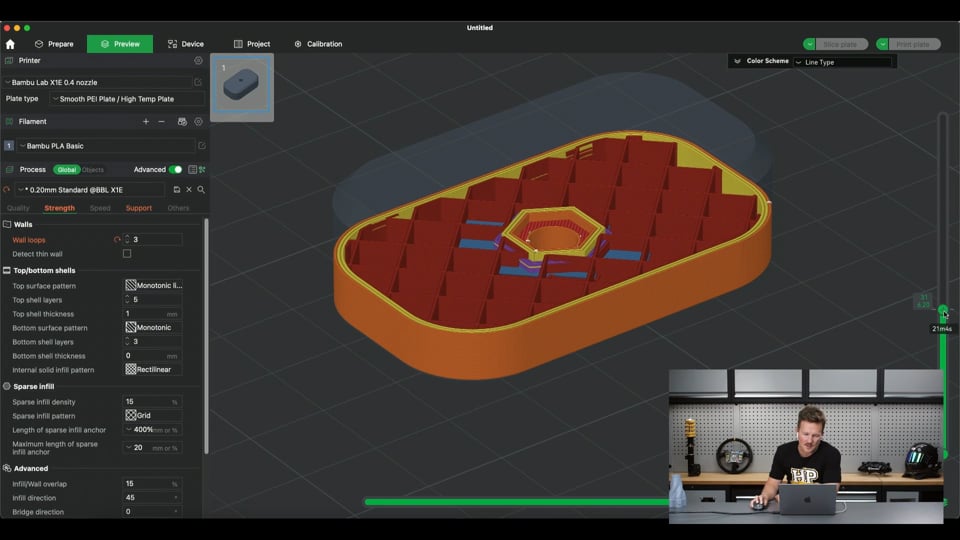This screenshot has width=960, height=540.
Task: Go to the Home screen icon
Action: coord(10,44)
